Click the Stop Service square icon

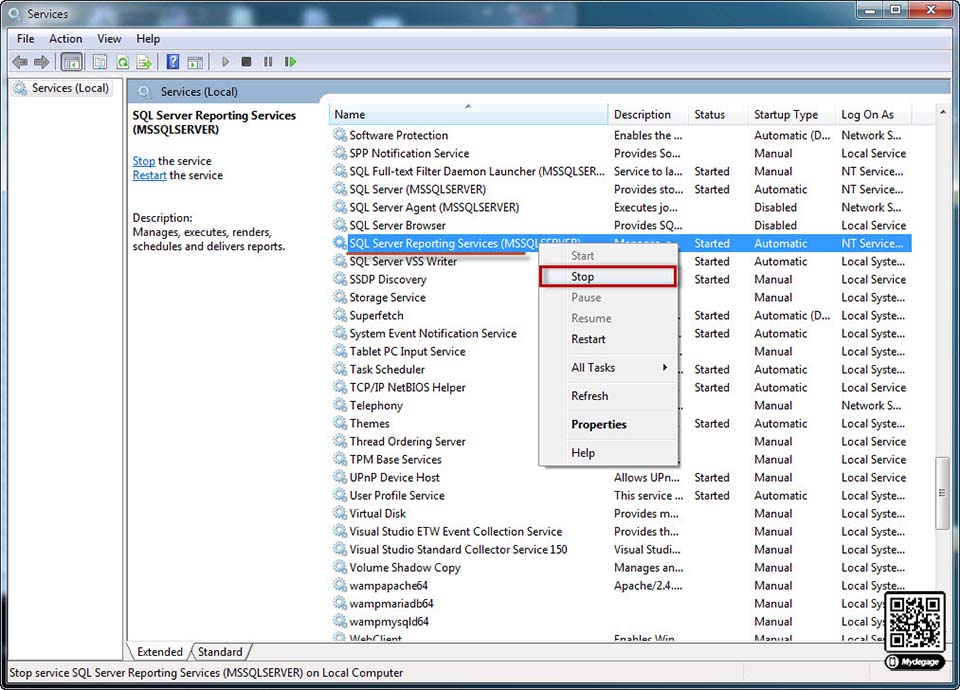pos(246,62)
